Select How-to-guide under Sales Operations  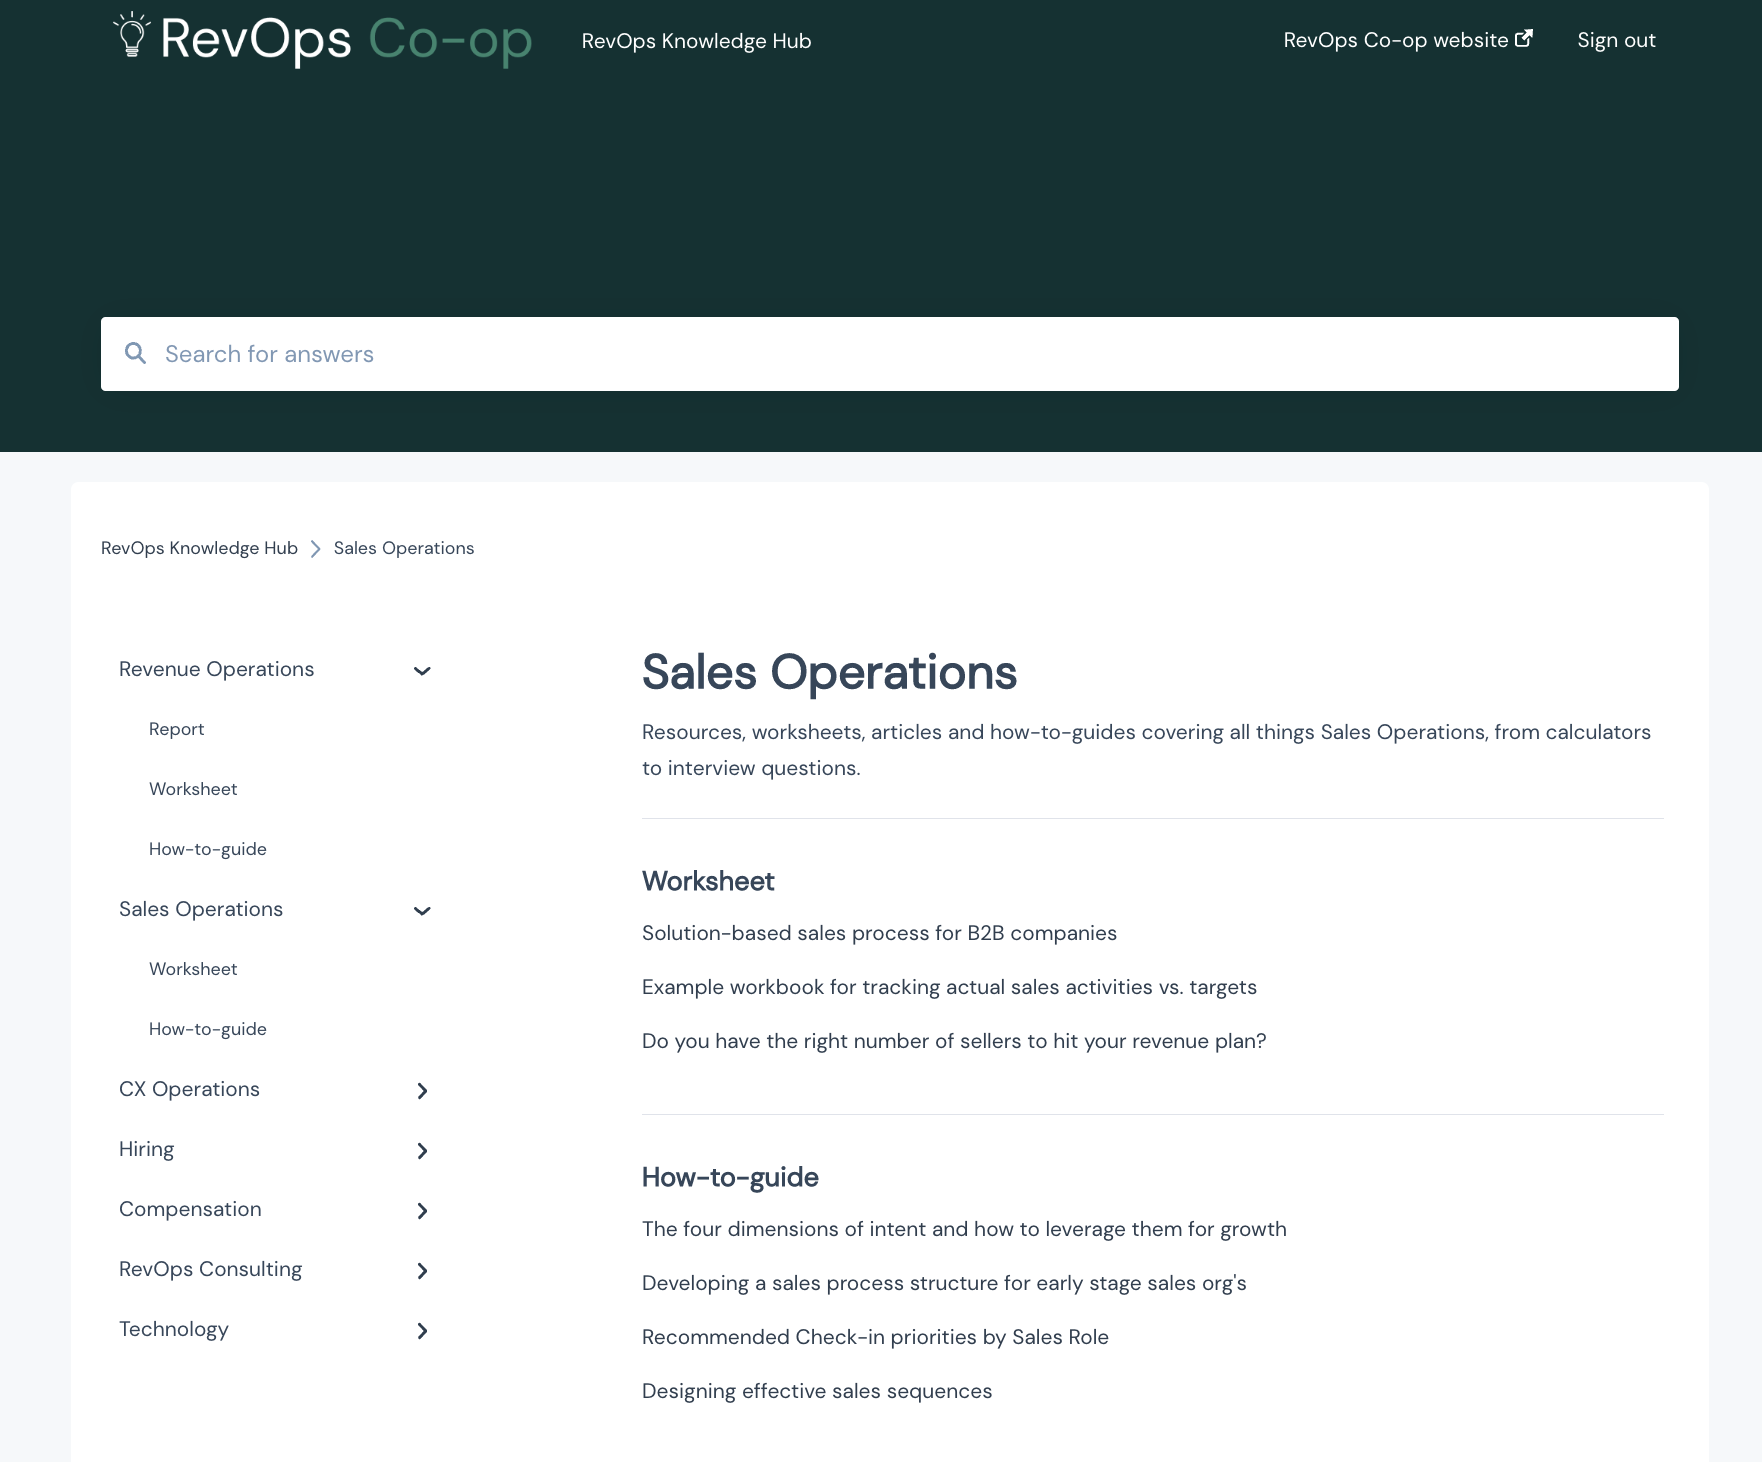point(207,1028)
